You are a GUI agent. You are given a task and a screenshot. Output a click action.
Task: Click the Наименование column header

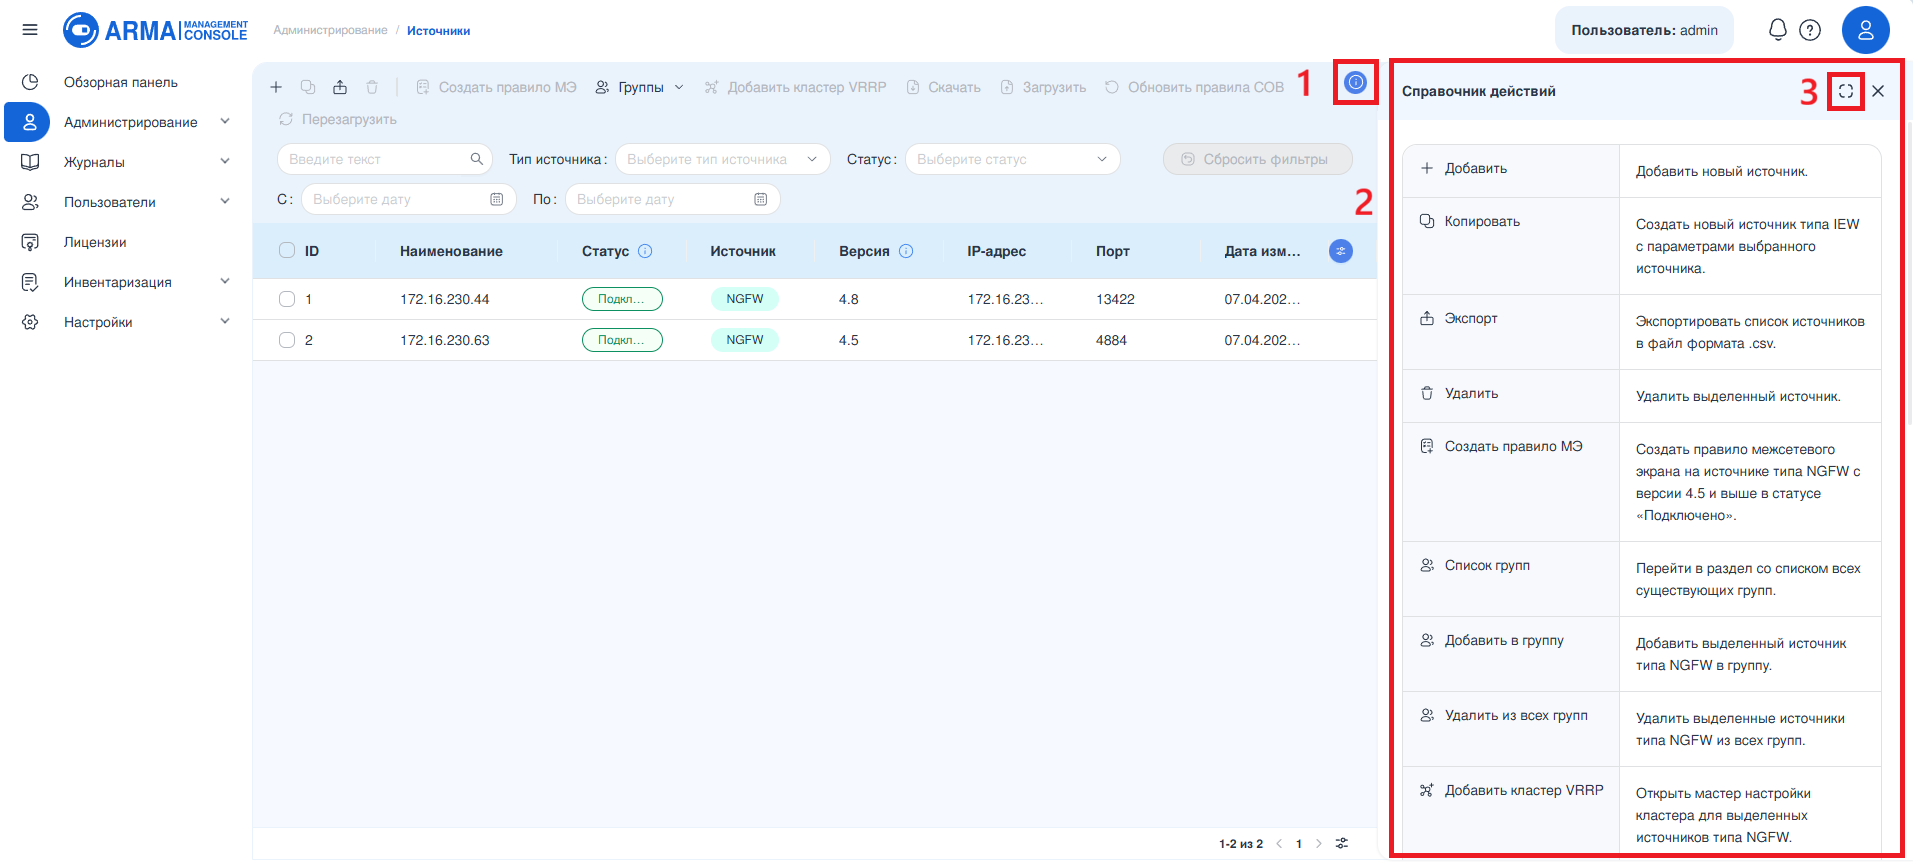point(451,251)
